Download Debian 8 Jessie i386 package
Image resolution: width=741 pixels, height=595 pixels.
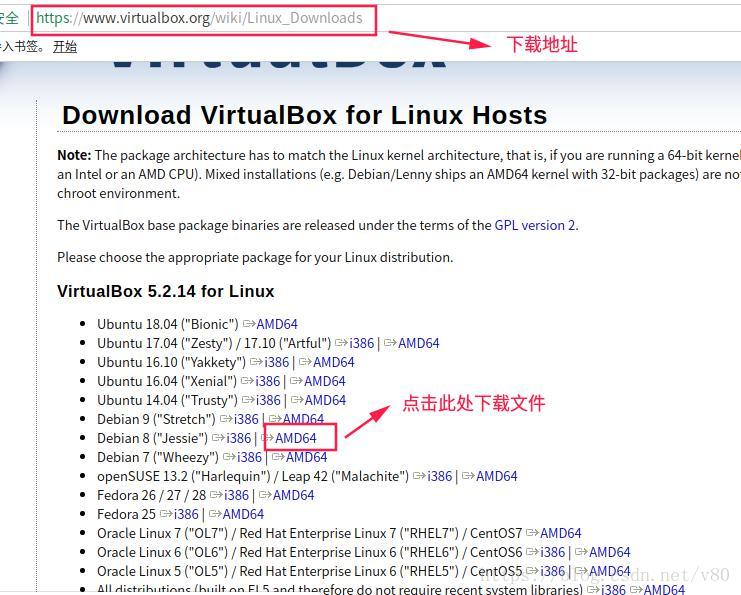239,438
